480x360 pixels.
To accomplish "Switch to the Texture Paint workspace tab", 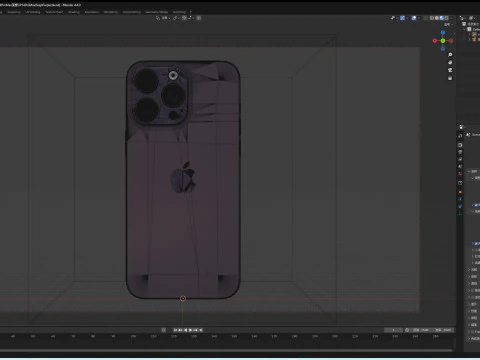I will pos(54,12).
